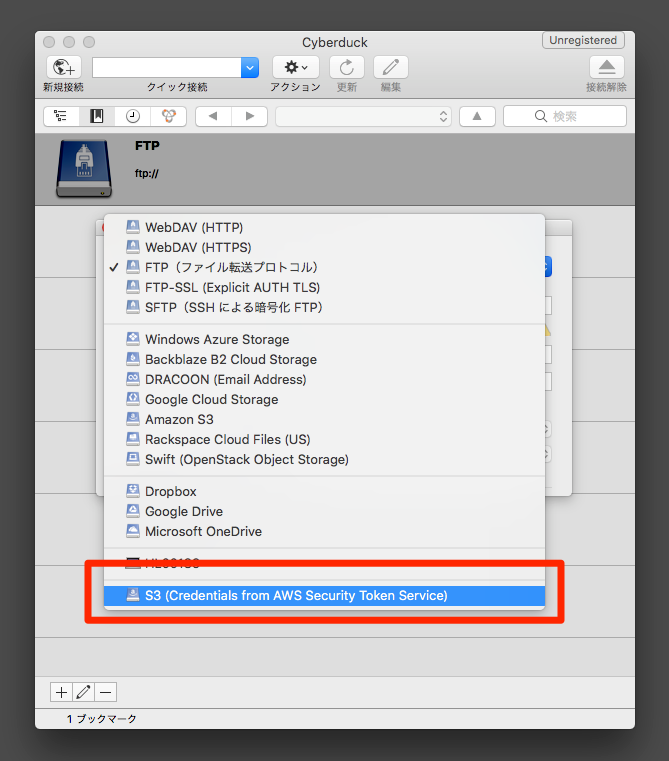Choose Rackspace Cloud Files (US)
Screen dimensions: 669x761
click(x=324, y=439)
